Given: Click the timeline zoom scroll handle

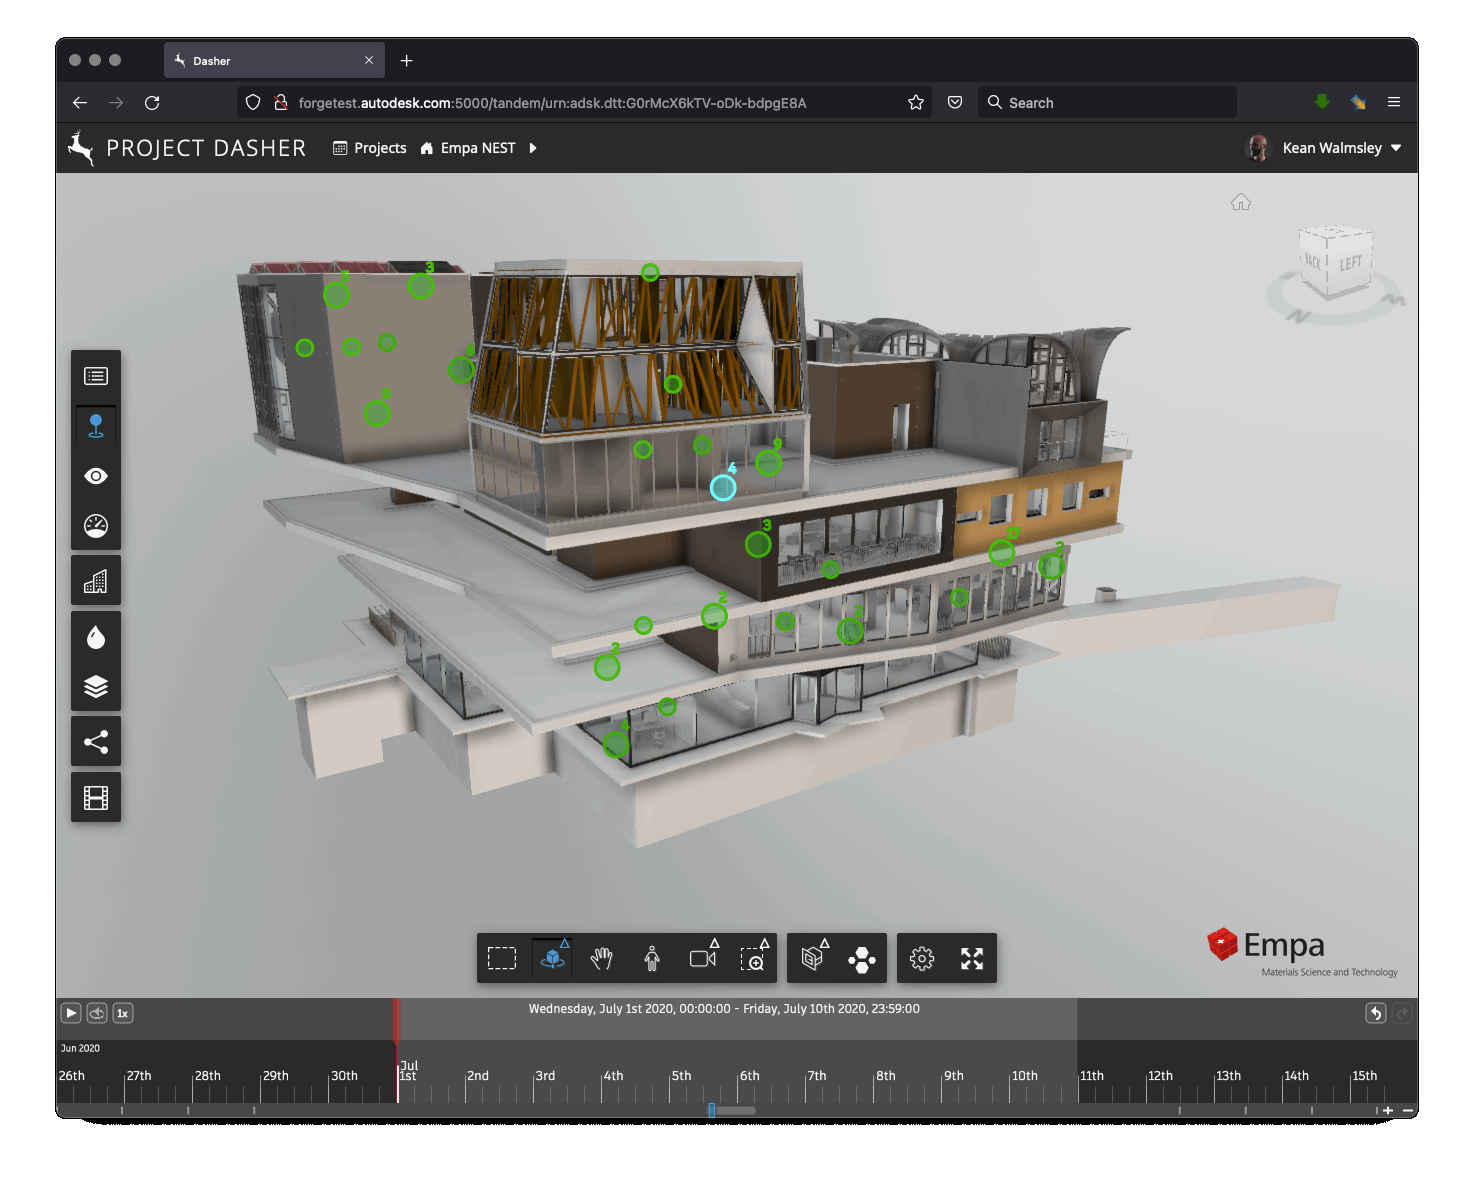Looking at the screenshot, I should coord(712,1110).
